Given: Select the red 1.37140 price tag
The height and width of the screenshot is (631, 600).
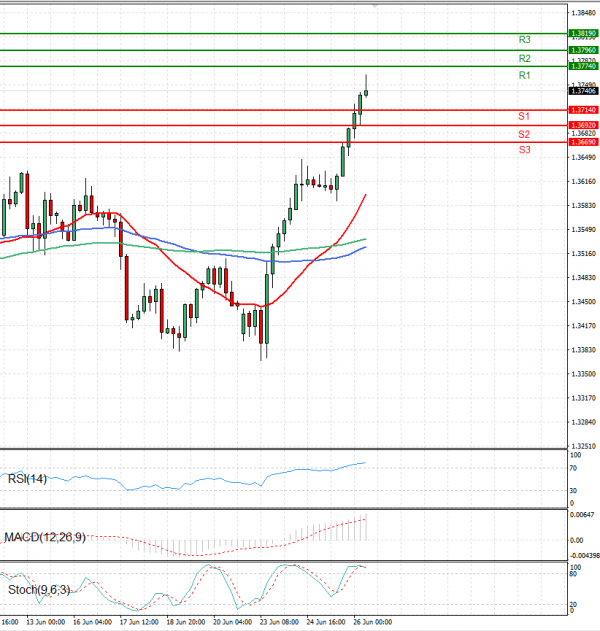Looking at the screenshot, I should click(584, 110).
